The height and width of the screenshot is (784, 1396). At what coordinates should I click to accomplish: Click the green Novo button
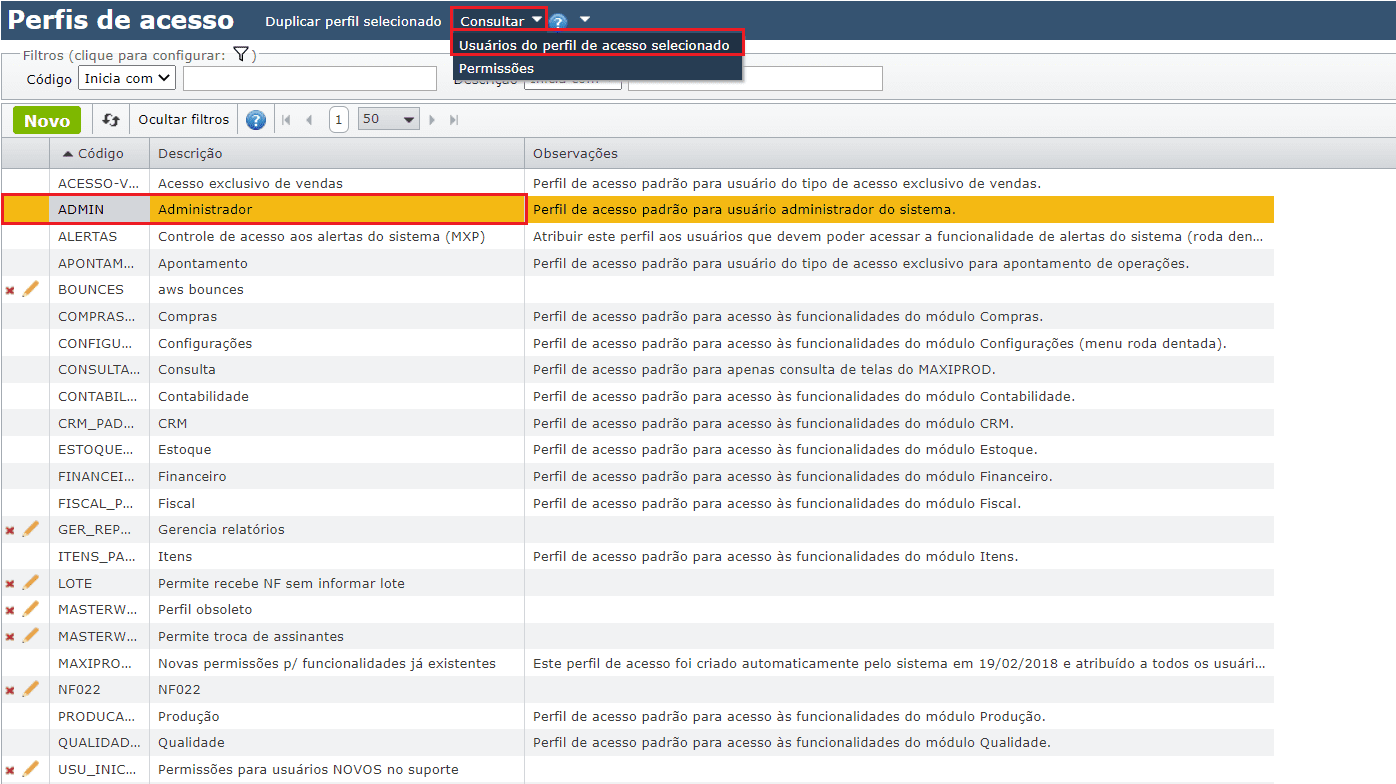[x=47, y=120]
